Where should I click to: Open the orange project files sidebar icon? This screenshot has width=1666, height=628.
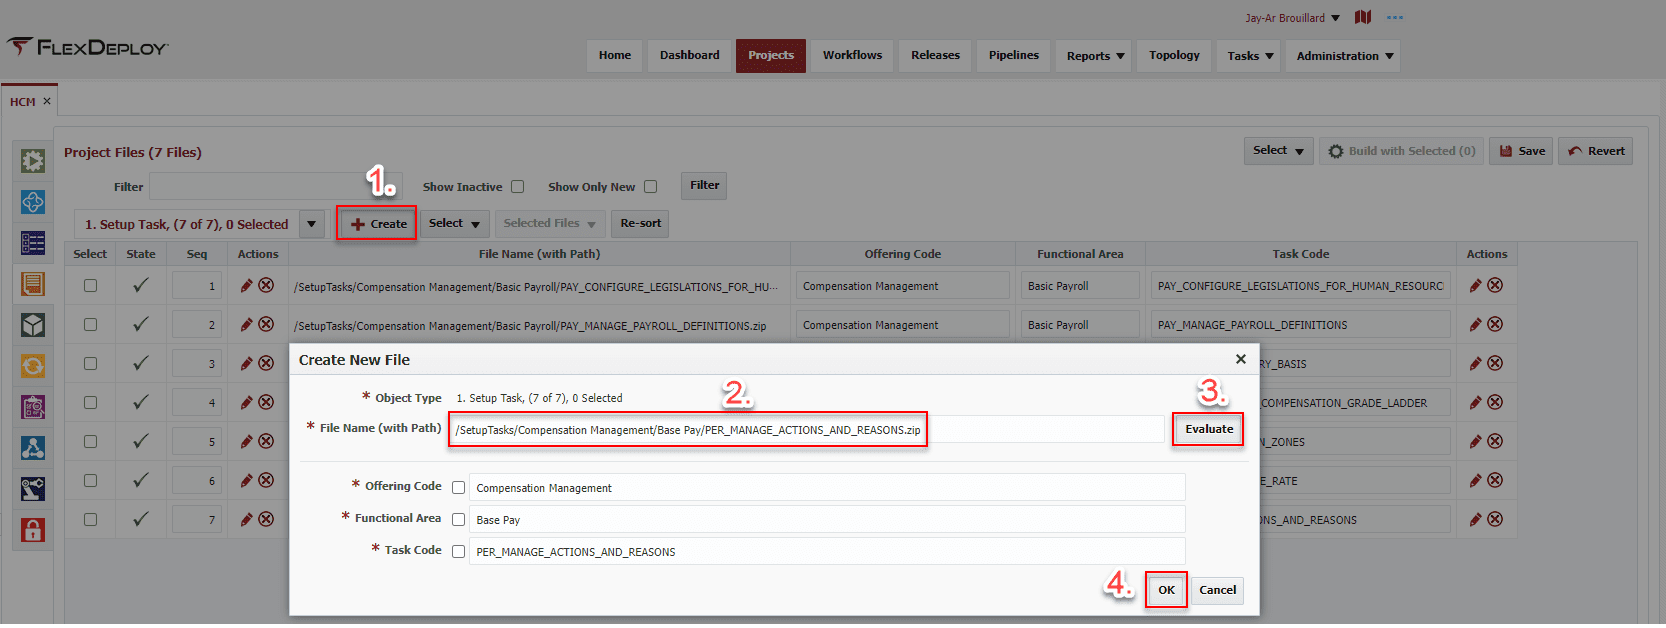click(x=33, y=284)
